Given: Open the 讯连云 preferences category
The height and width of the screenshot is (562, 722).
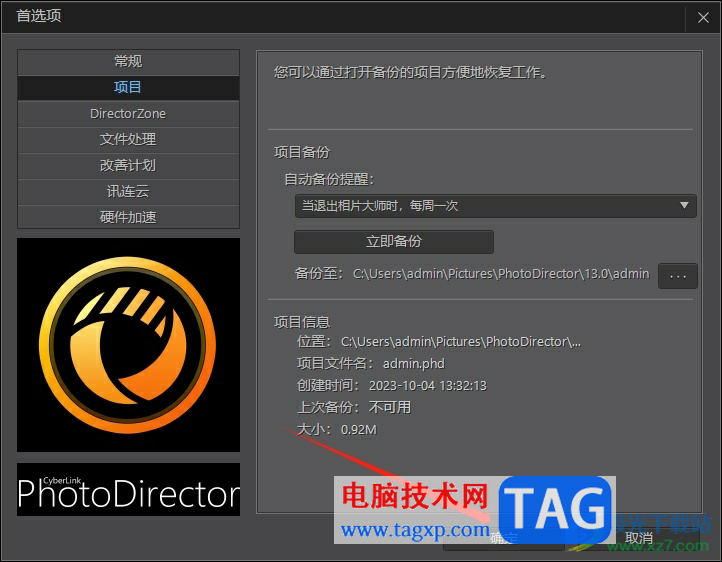Looking at the screenshot, I should tap(128, 191).
